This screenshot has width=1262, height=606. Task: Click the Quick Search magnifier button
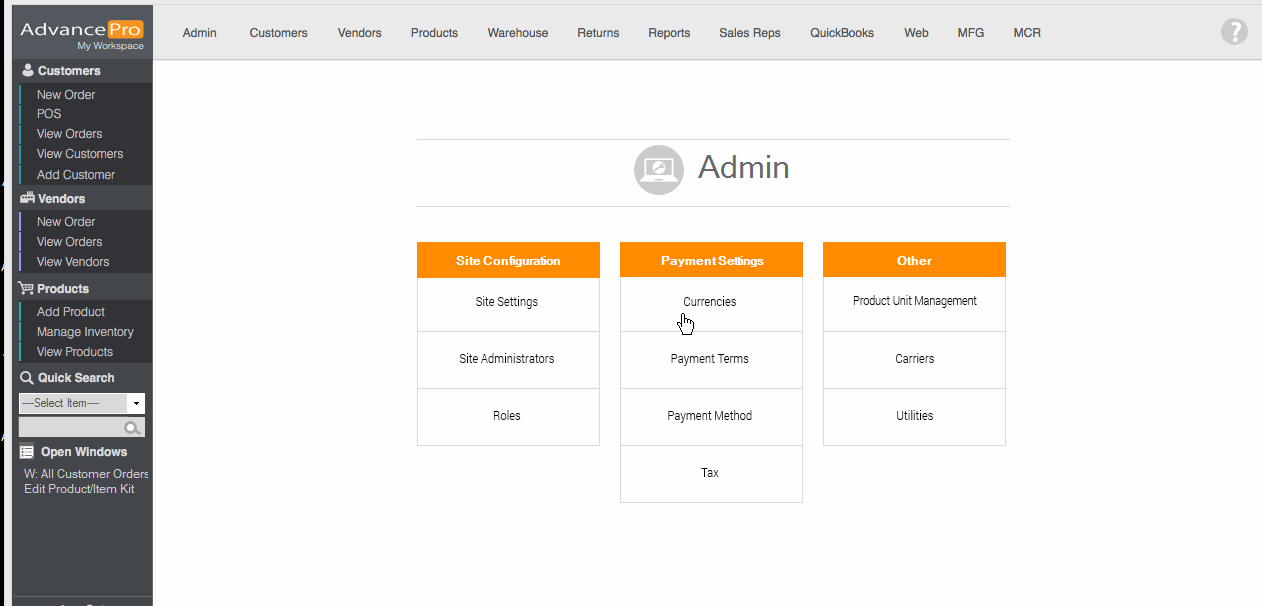pos(132,428)
